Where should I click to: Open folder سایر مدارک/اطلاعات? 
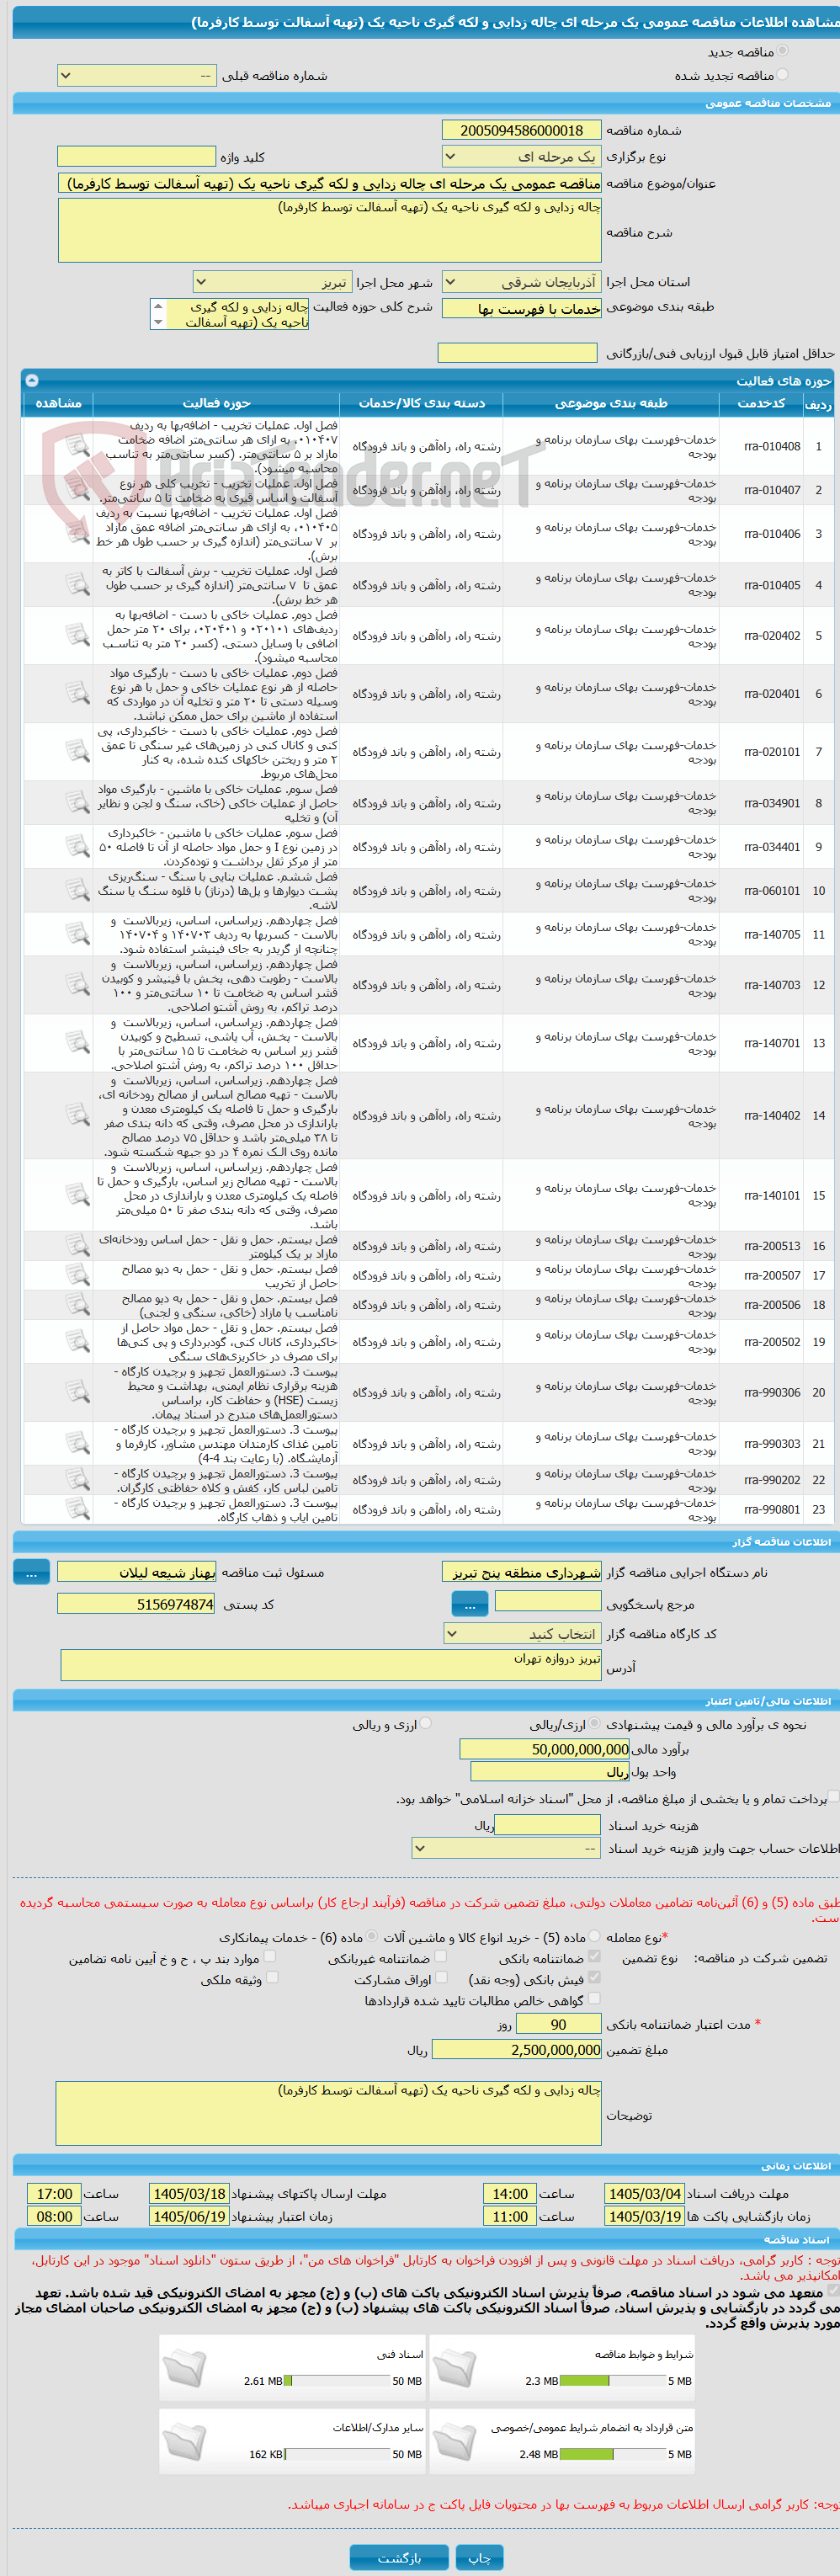pyautogui.click(x=185, y=2441)
